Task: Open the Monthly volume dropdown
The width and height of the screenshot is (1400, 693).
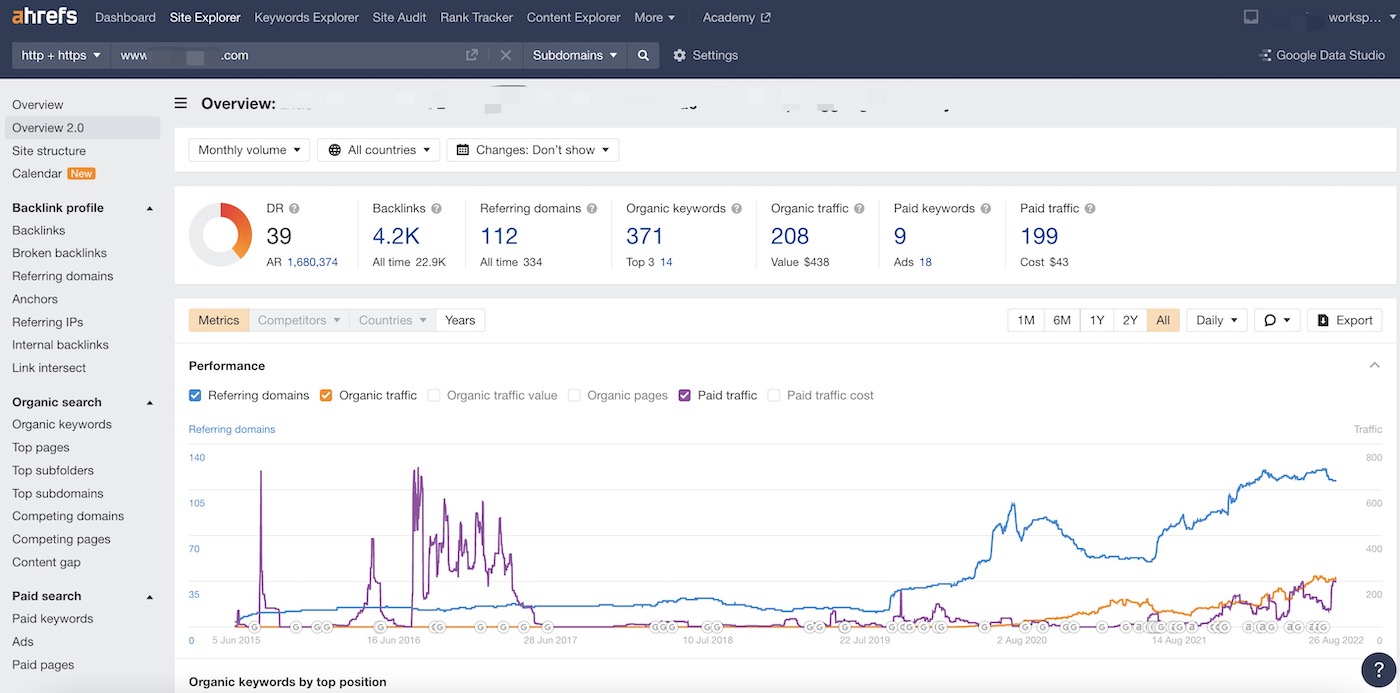Action: [249, 150]
